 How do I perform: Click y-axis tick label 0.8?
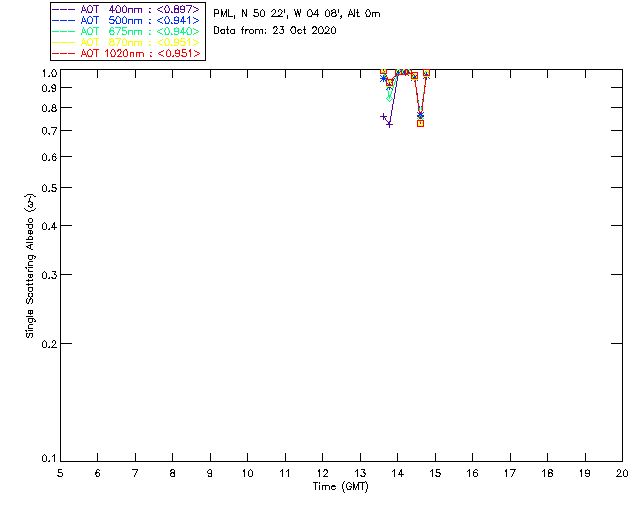coord(49,108)
